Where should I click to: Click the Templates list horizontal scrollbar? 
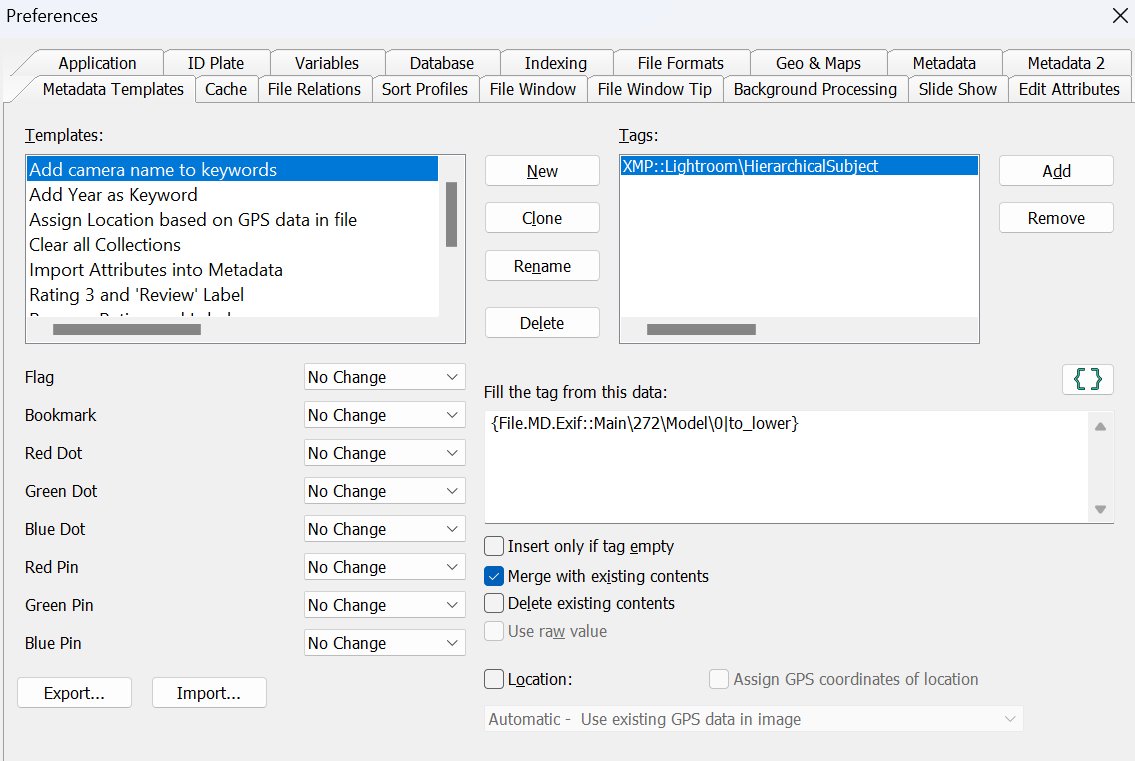pos(127,329)
